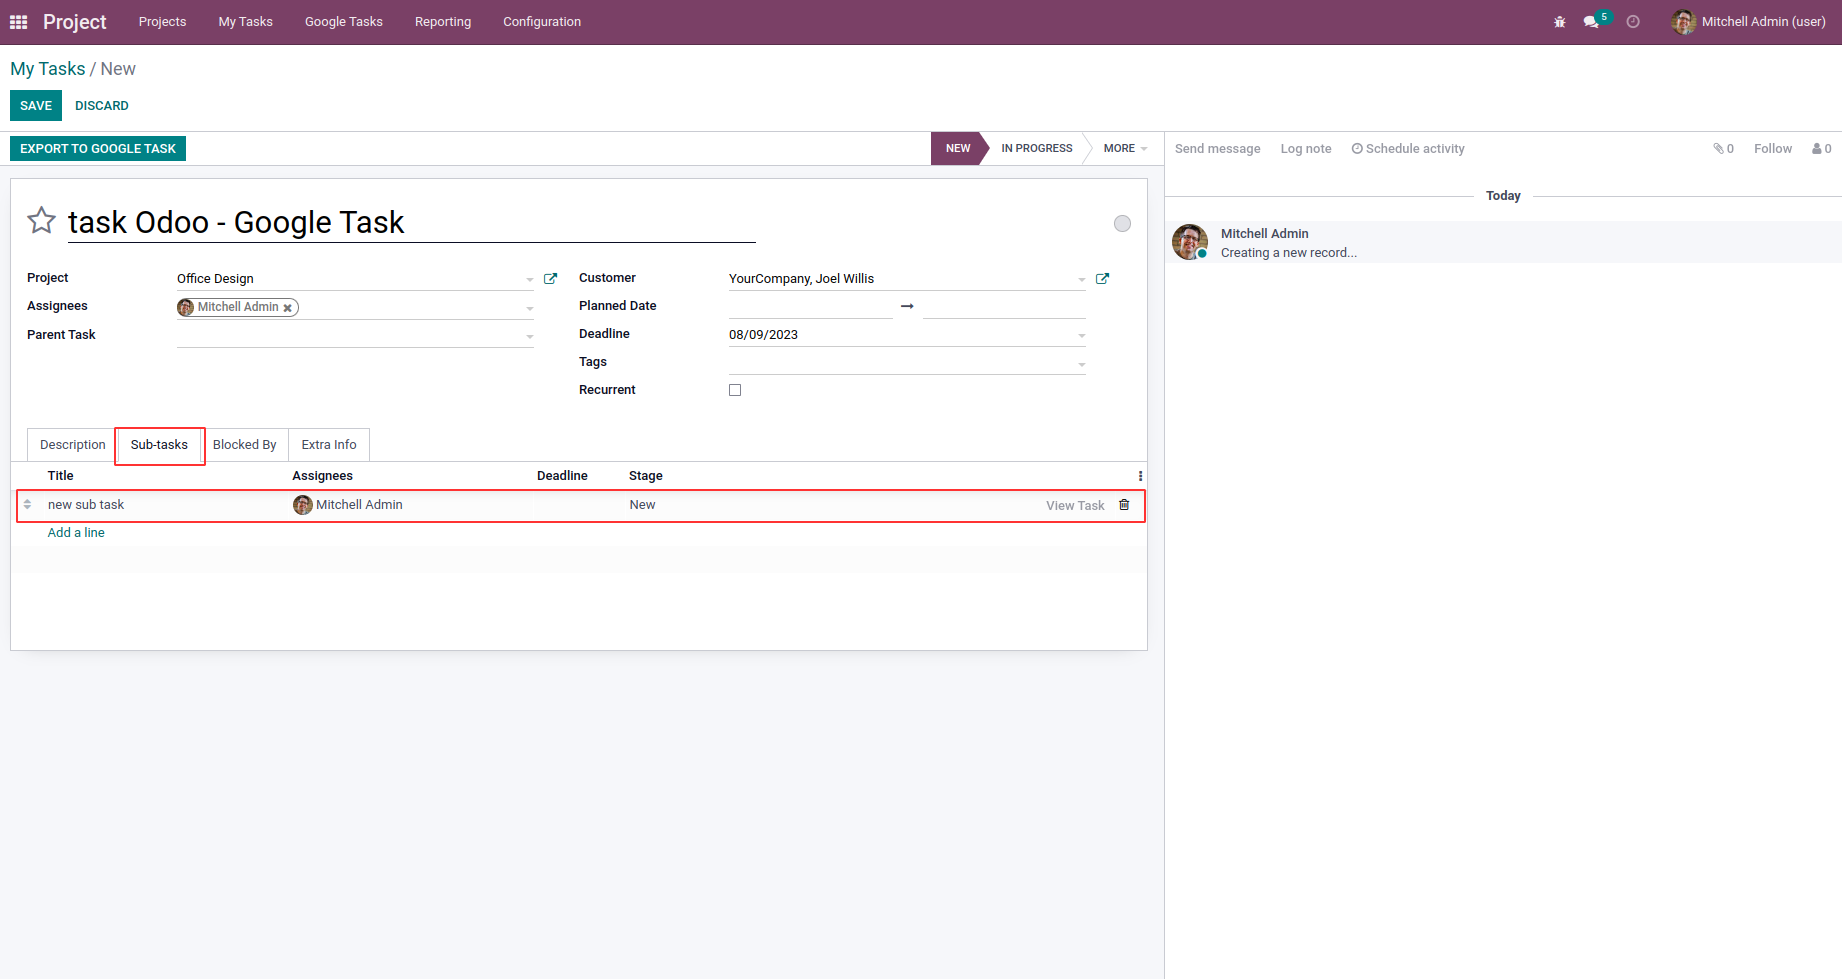Image resolution: width=1842 pixels, height=979 pixels.
Task: Click Mitchell Admin user avatar in navbar
Action: 1683,22
